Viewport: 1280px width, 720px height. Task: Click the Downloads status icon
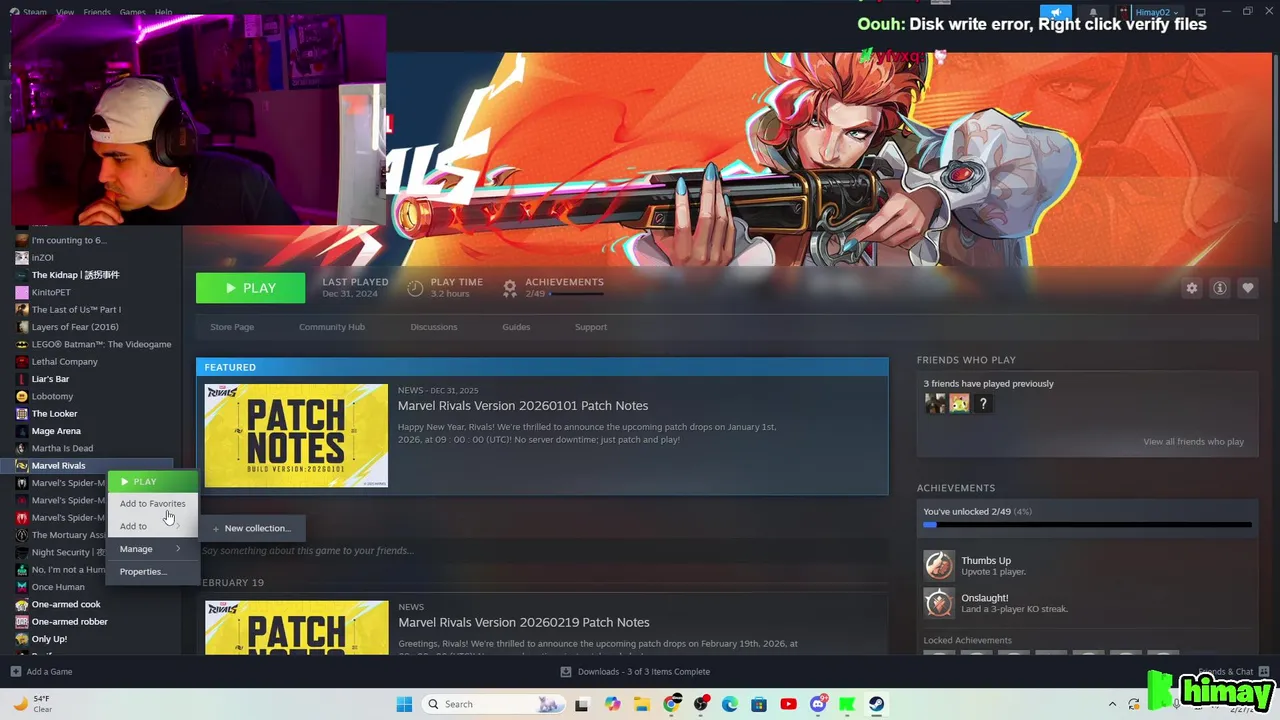(566, 672)
